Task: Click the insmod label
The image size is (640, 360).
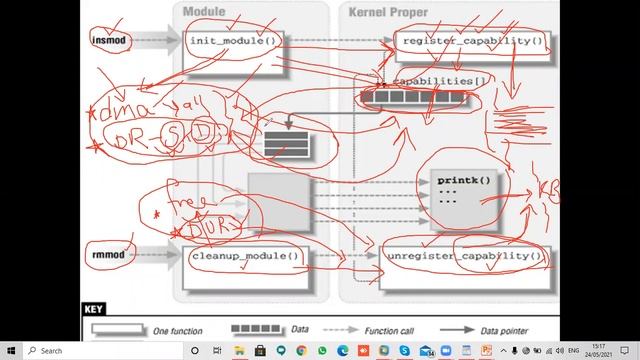Action: coord(109,40)
